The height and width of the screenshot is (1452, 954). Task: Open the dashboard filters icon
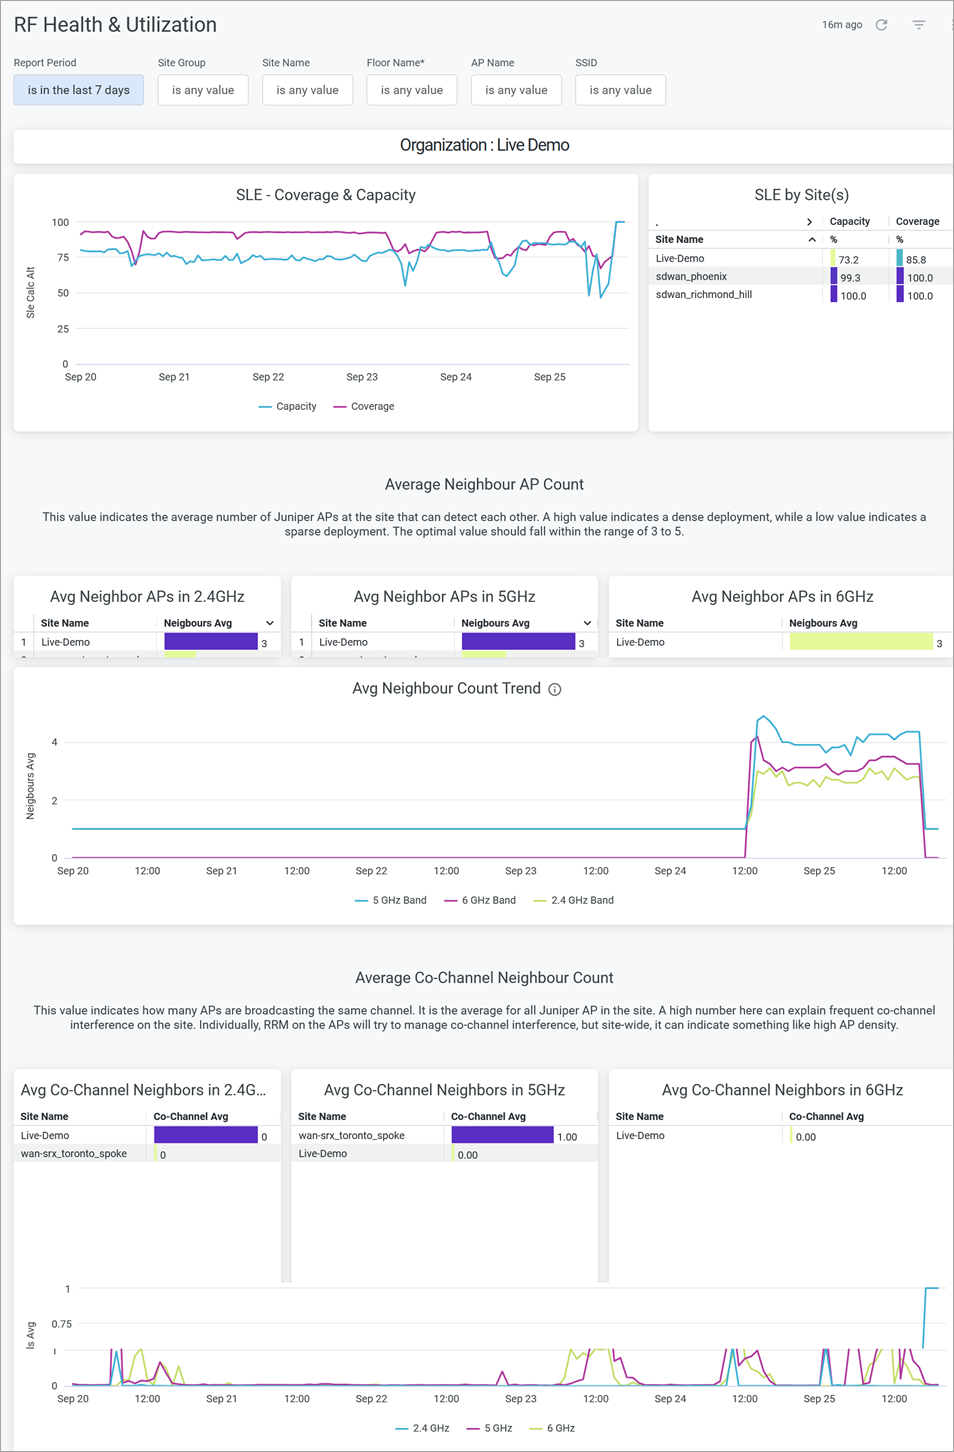coord(919,25)
